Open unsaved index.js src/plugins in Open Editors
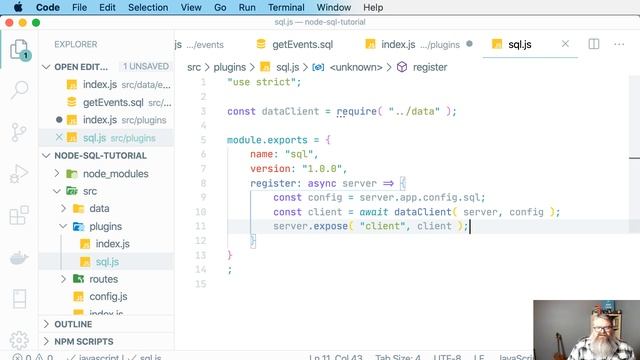This screenshot has width=640, height=360. coord(106,120)
